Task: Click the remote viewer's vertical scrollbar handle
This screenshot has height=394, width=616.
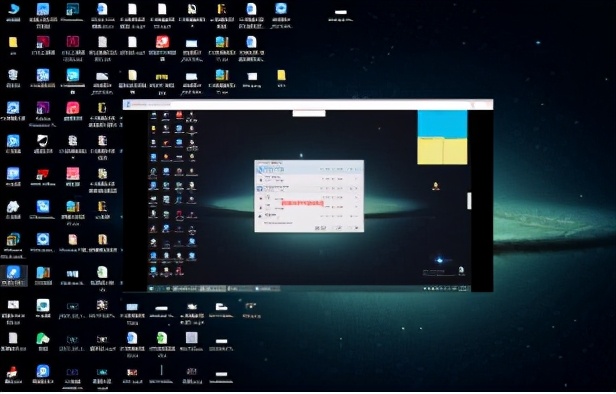Action: click(469, 201)
